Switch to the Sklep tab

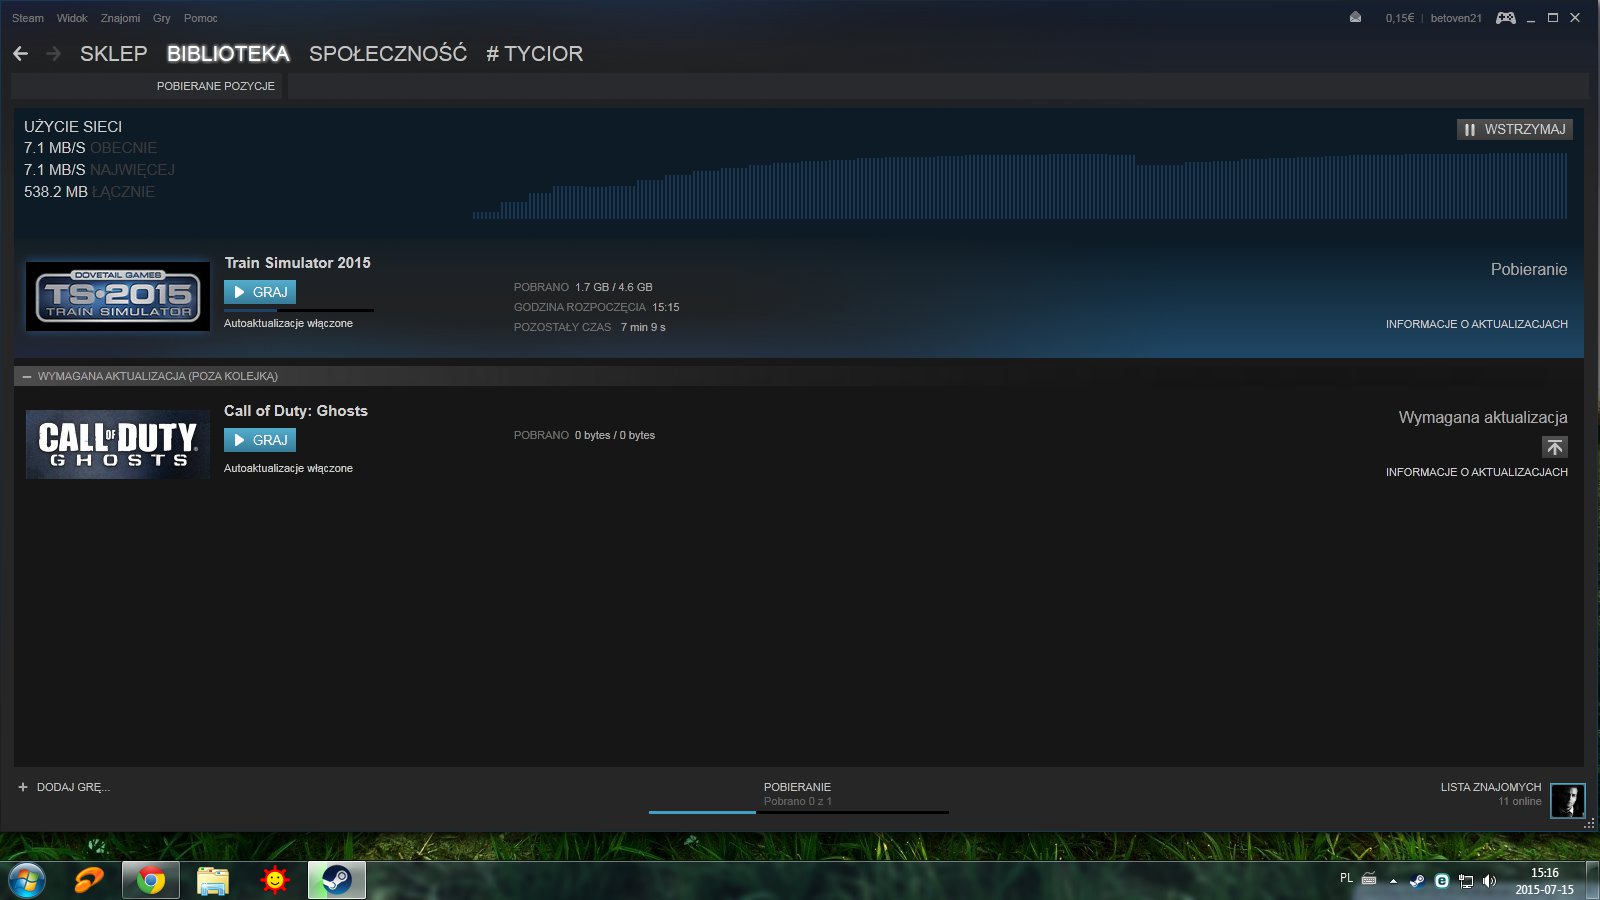(113, 54)
